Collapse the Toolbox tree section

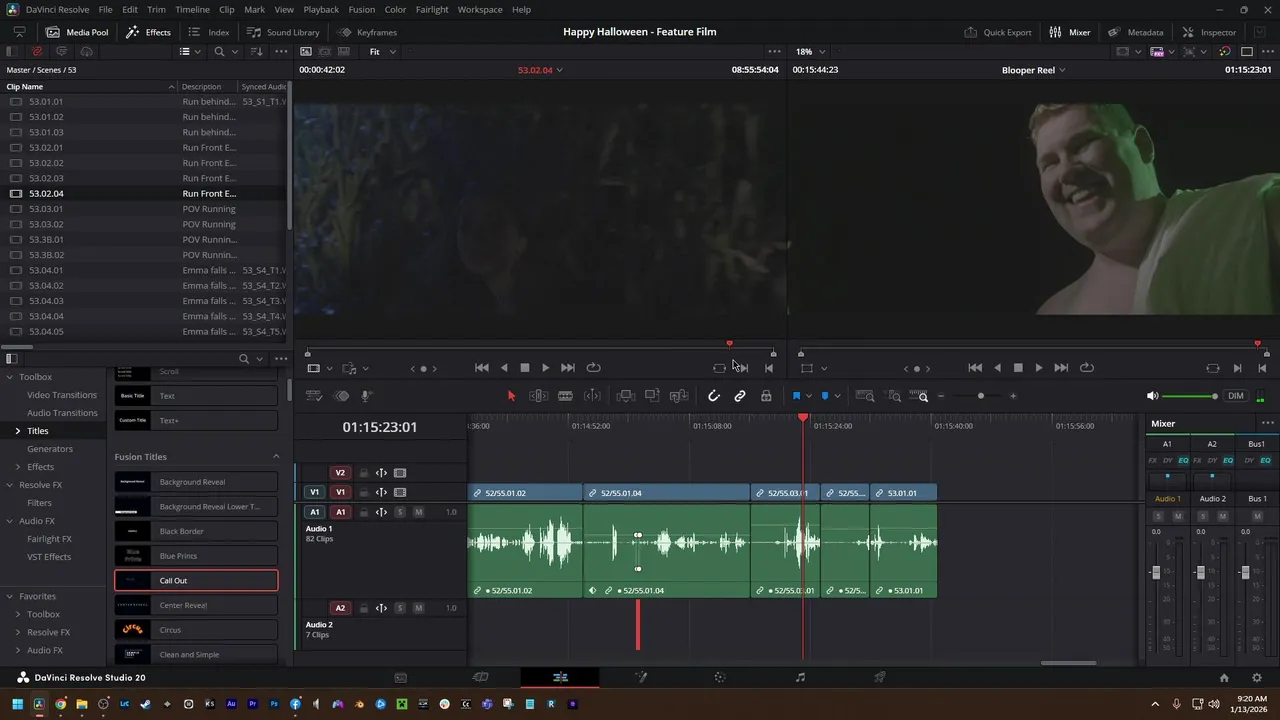point(10,377)
